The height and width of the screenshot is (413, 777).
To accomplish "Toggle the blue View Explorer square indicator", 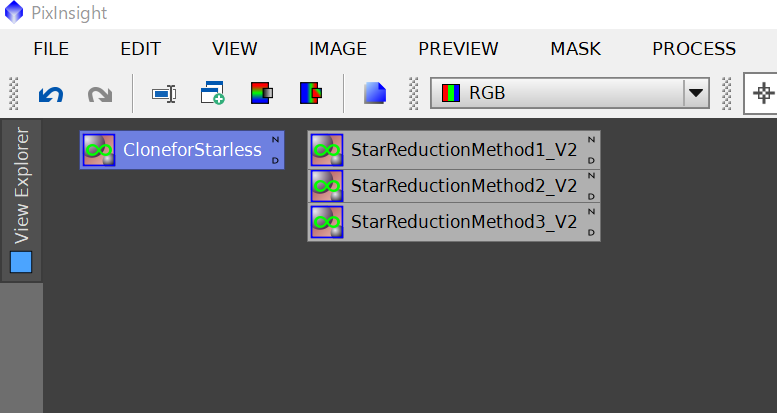I will (21, 262).
